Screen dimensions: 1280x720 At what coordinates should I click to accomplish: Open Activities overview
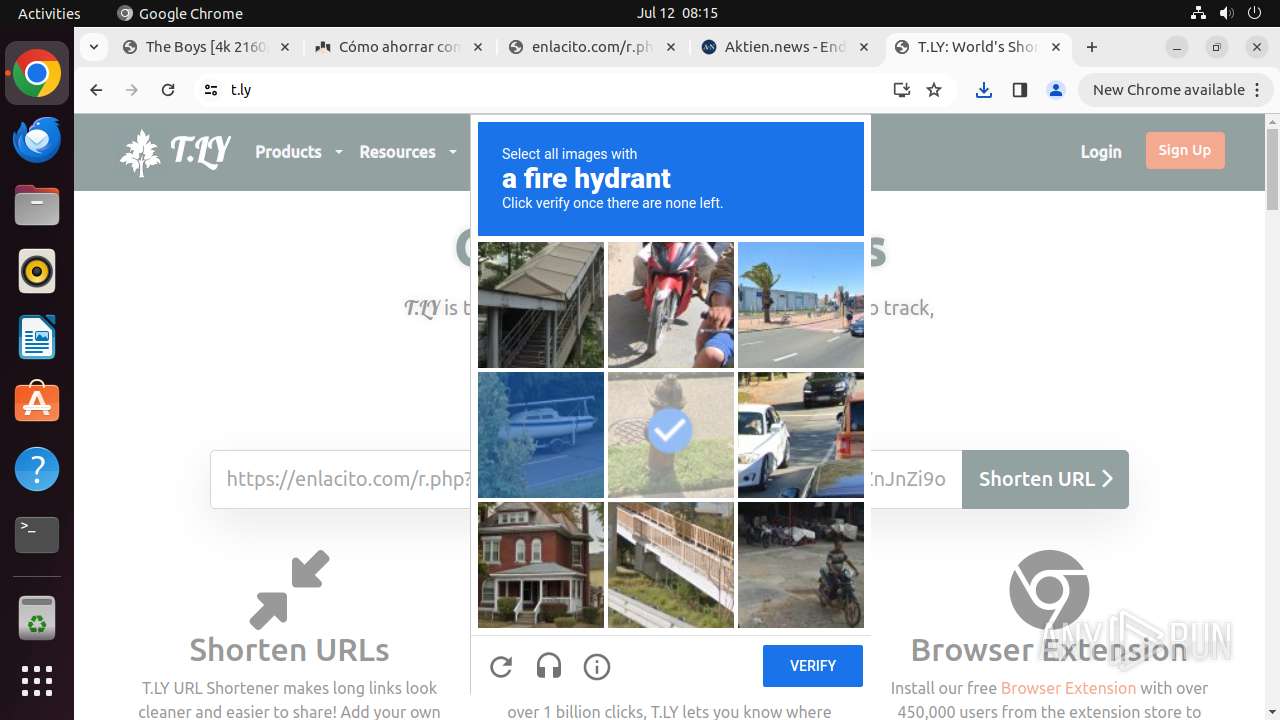coord(49,13)
